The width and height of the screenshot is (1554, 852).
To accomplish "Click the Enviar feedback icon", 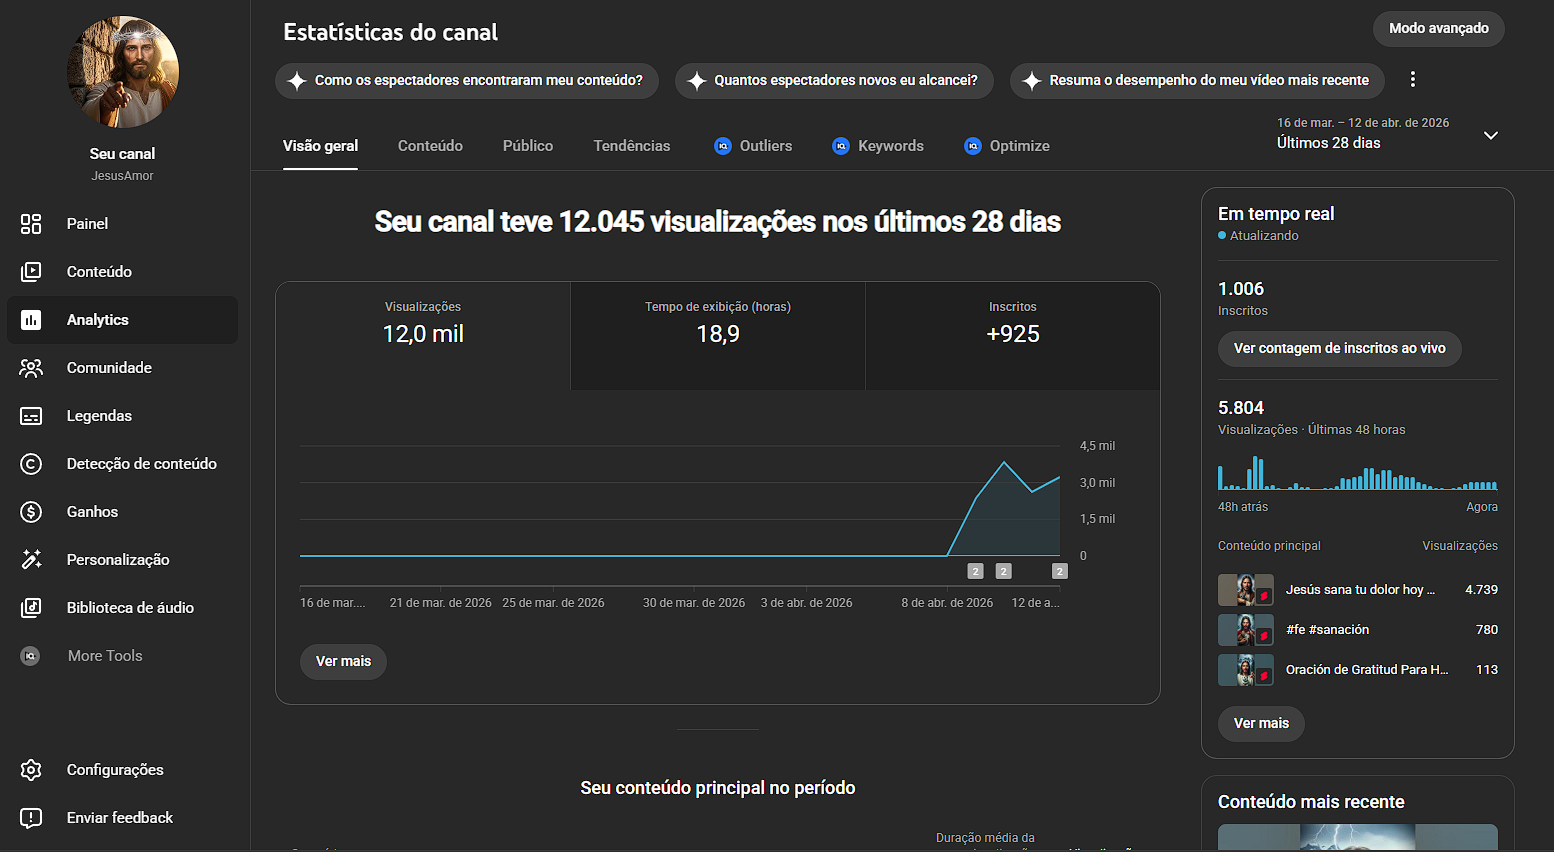I will pos(31,818).
